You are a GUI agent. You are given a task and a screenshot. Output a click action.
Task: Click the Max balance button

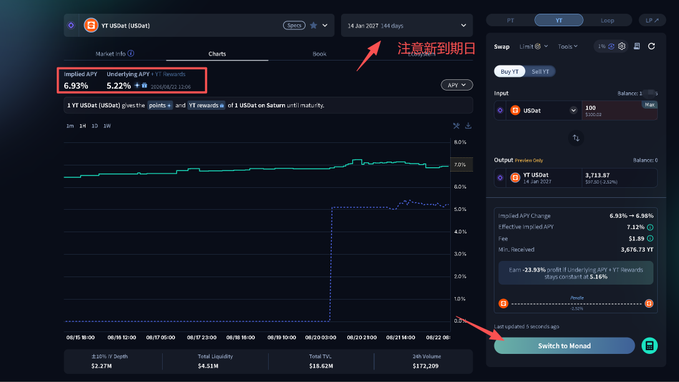pyautogui.click(x=650, y=105)
